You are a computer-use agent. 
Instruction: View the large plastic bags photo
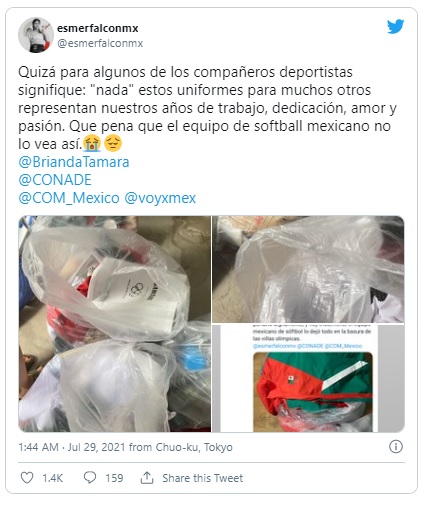coord(115,324)
